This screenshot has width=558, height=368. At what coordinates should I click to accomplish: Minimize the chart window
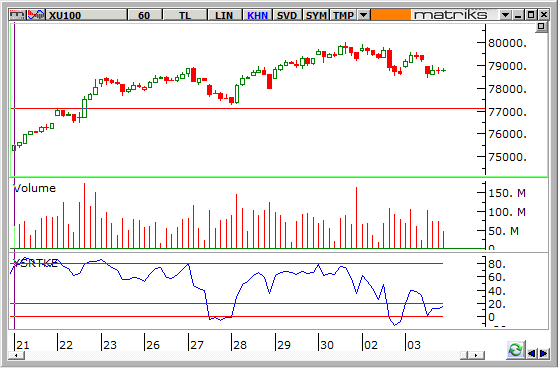click(518, 15)
